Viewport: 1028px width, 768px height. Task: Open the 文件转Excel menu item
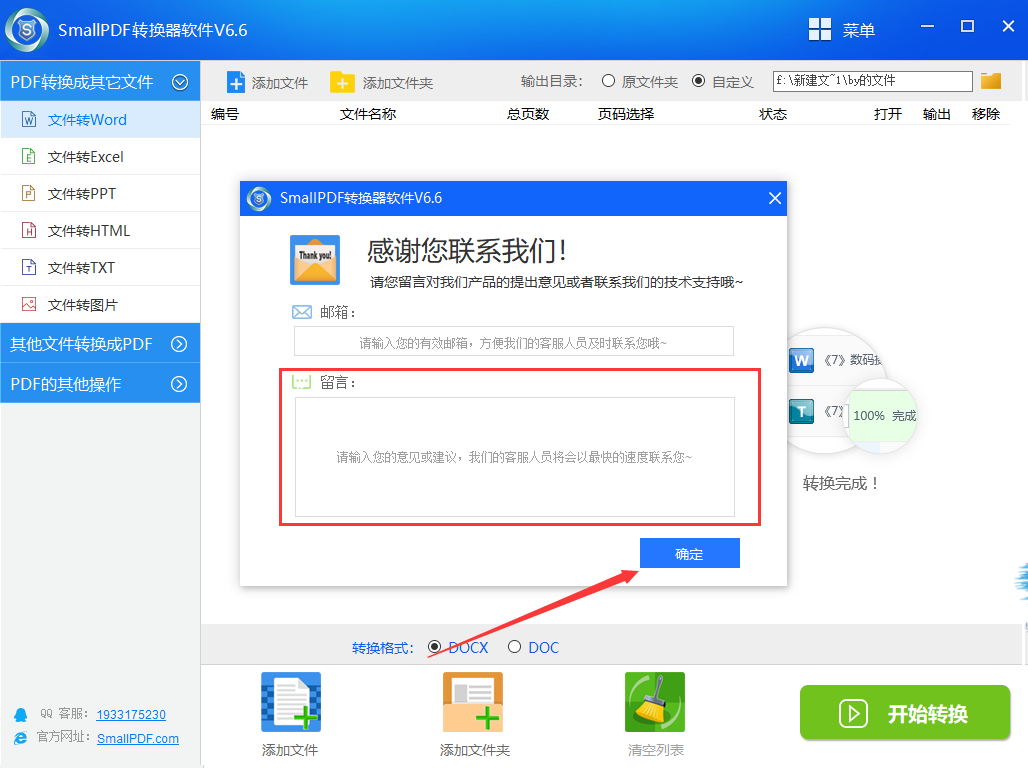[x=100, y=156]
